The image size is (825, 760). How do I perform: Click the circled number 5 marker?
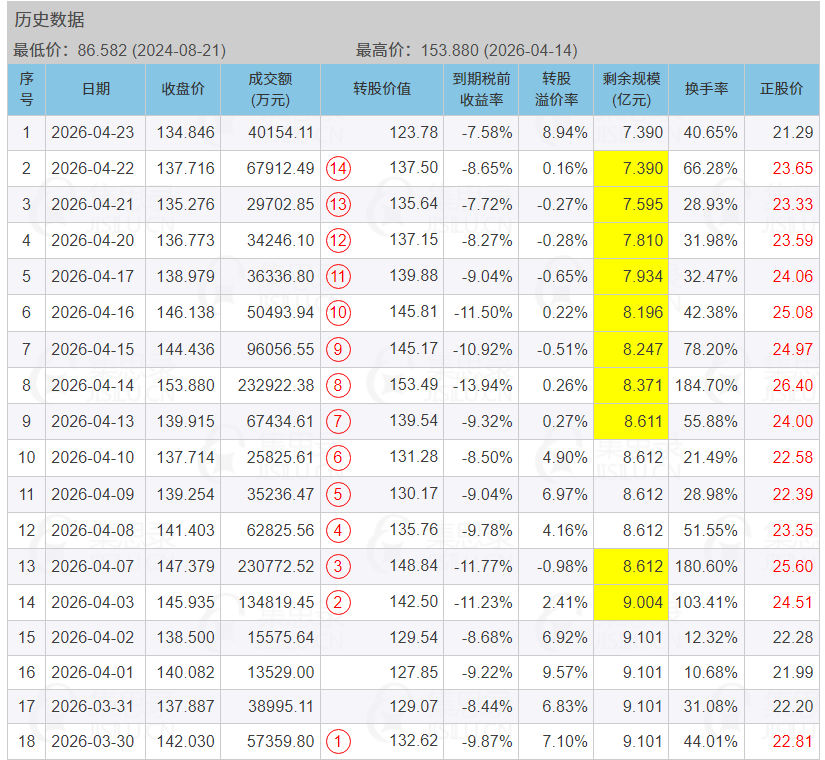point(338,494)
